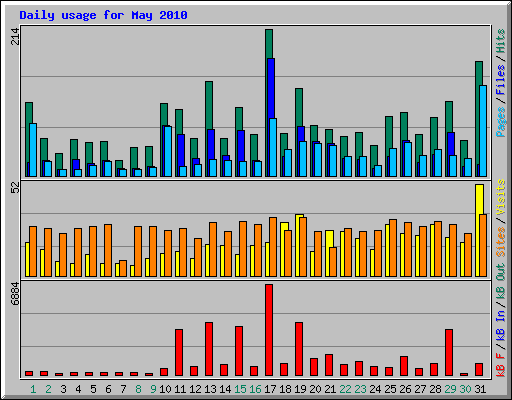Click the 6884 value on the bottom axis
The height and width of the screenshot is (400, 512).
coord(15,294)
